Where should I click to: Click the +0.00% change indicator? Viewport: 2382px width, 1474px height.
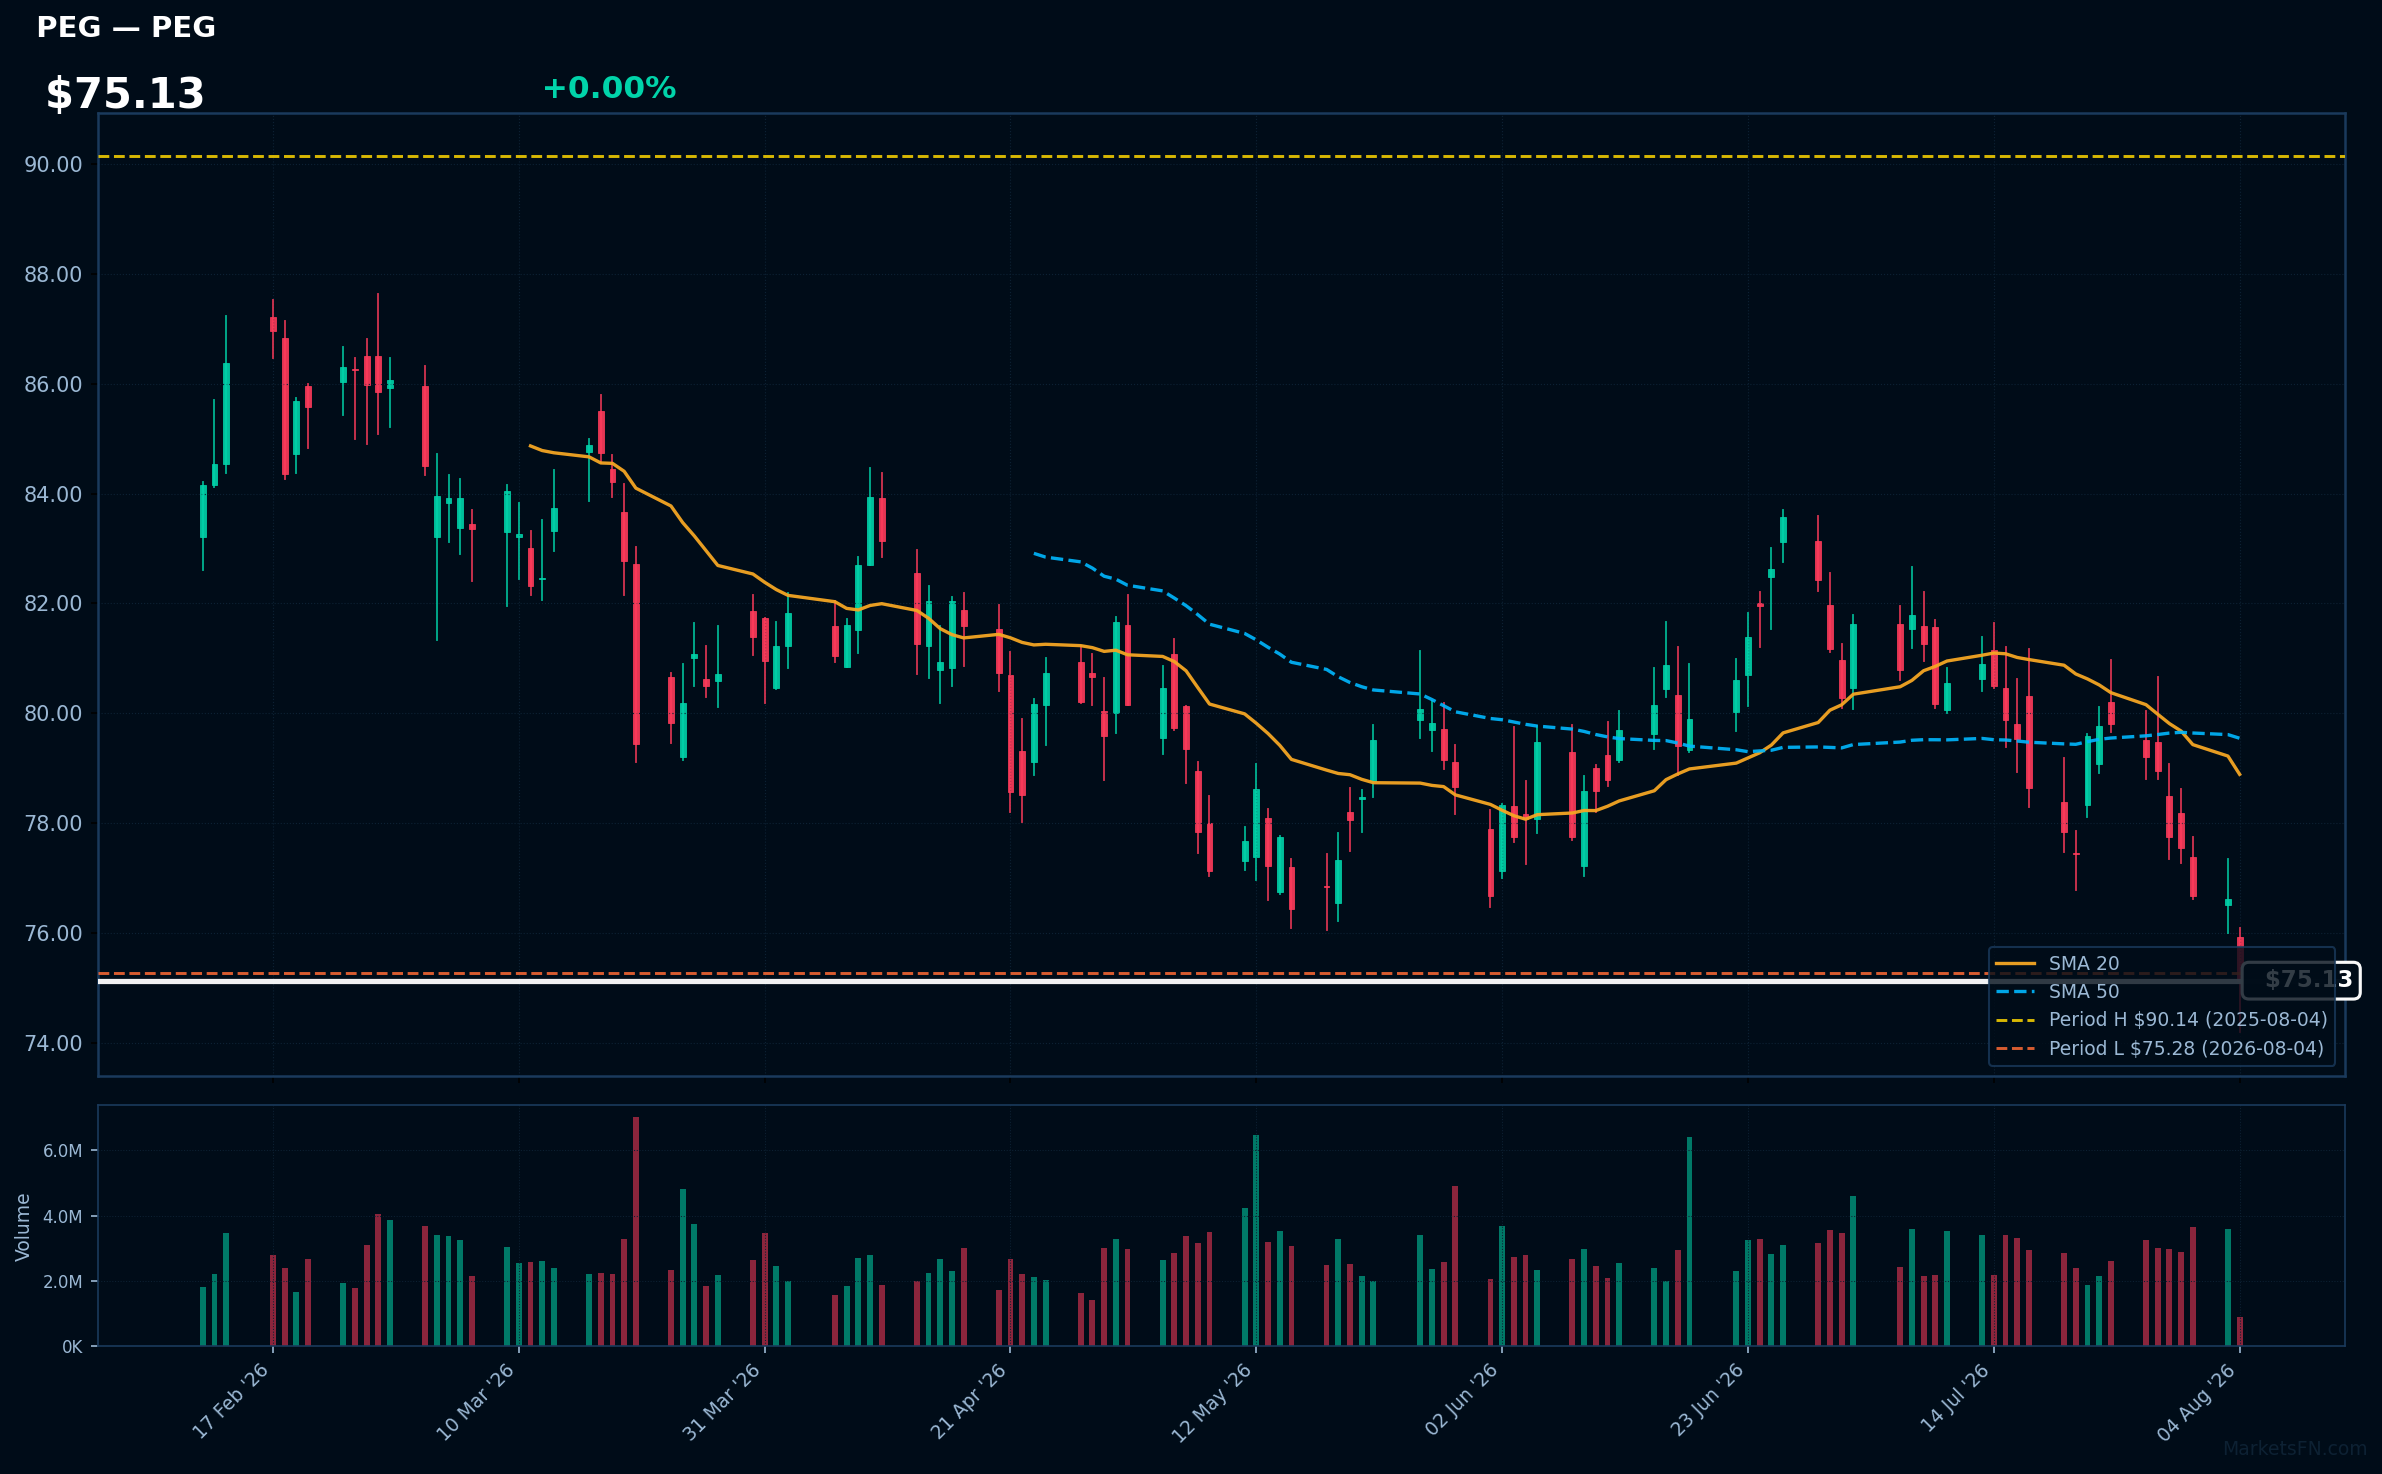[x=609, y=88]
